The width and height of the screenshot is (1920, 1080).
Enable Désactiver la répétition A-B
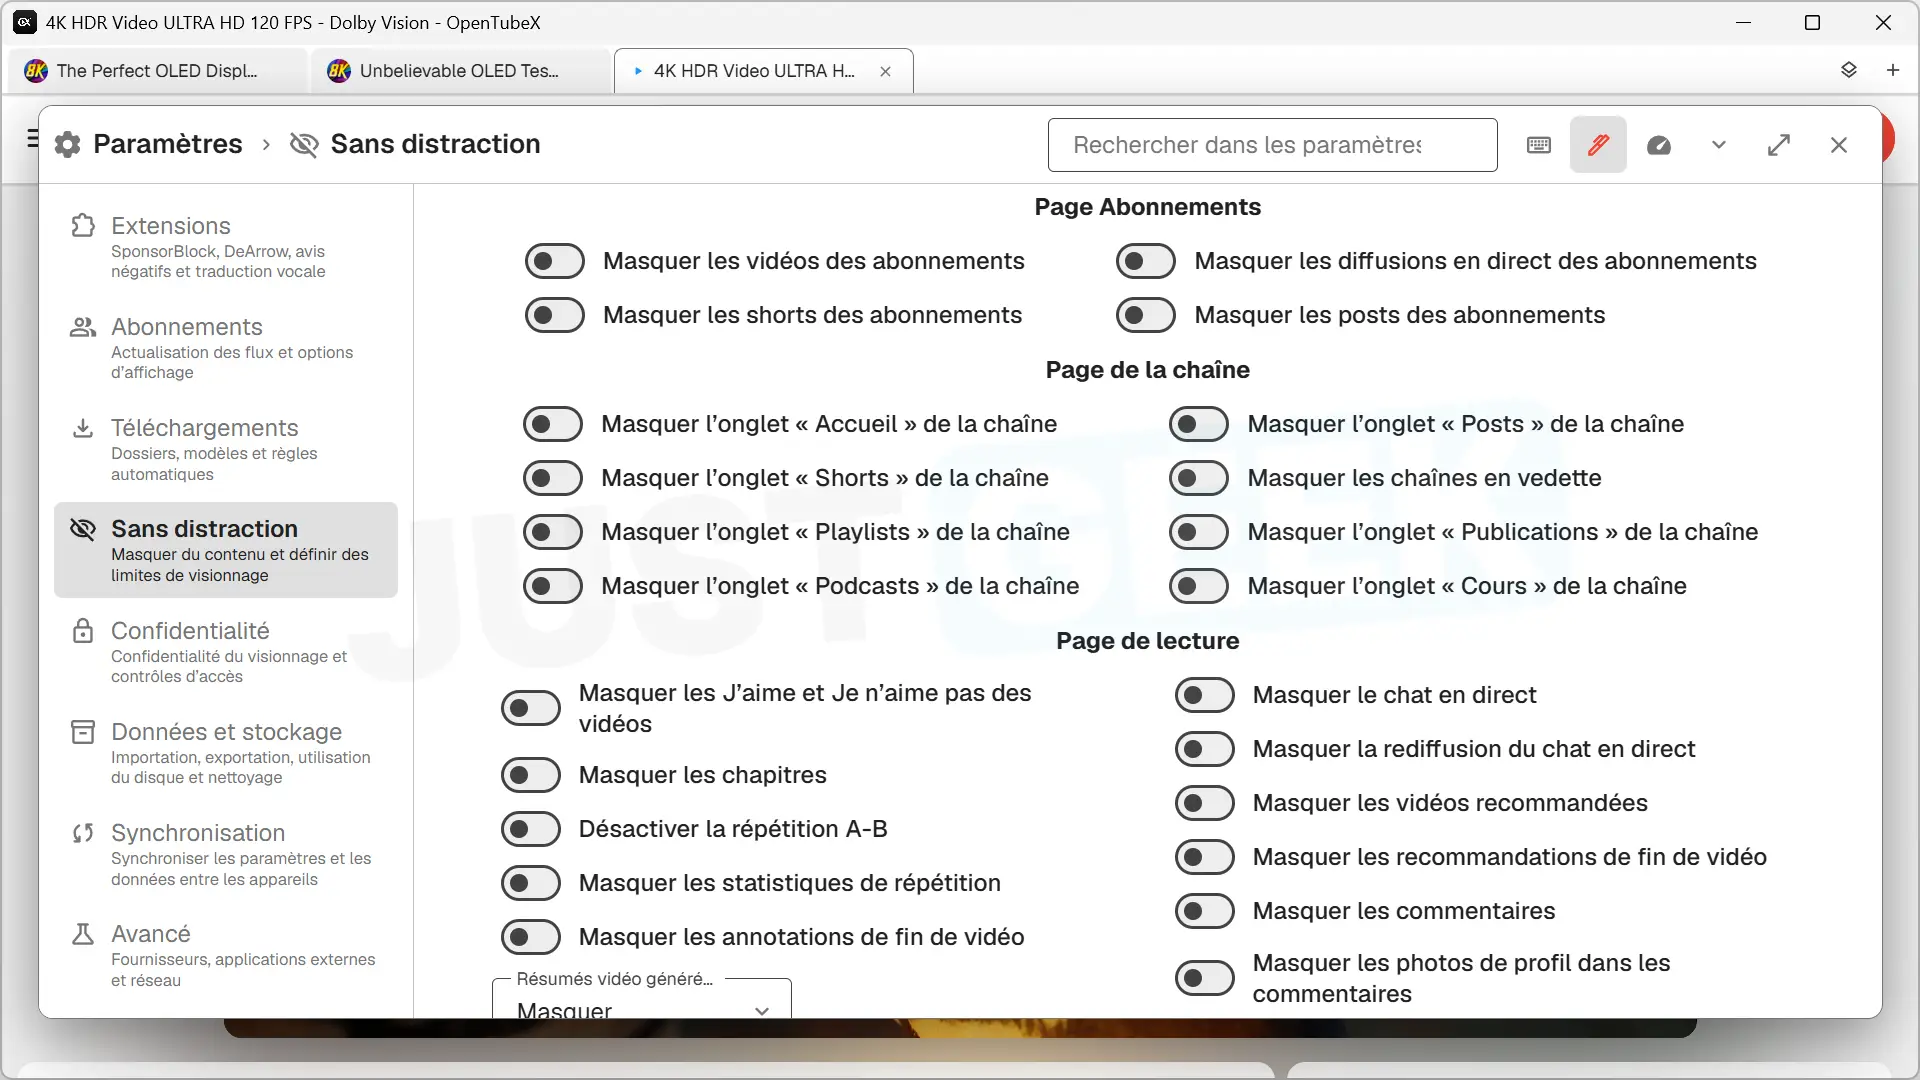531,830
